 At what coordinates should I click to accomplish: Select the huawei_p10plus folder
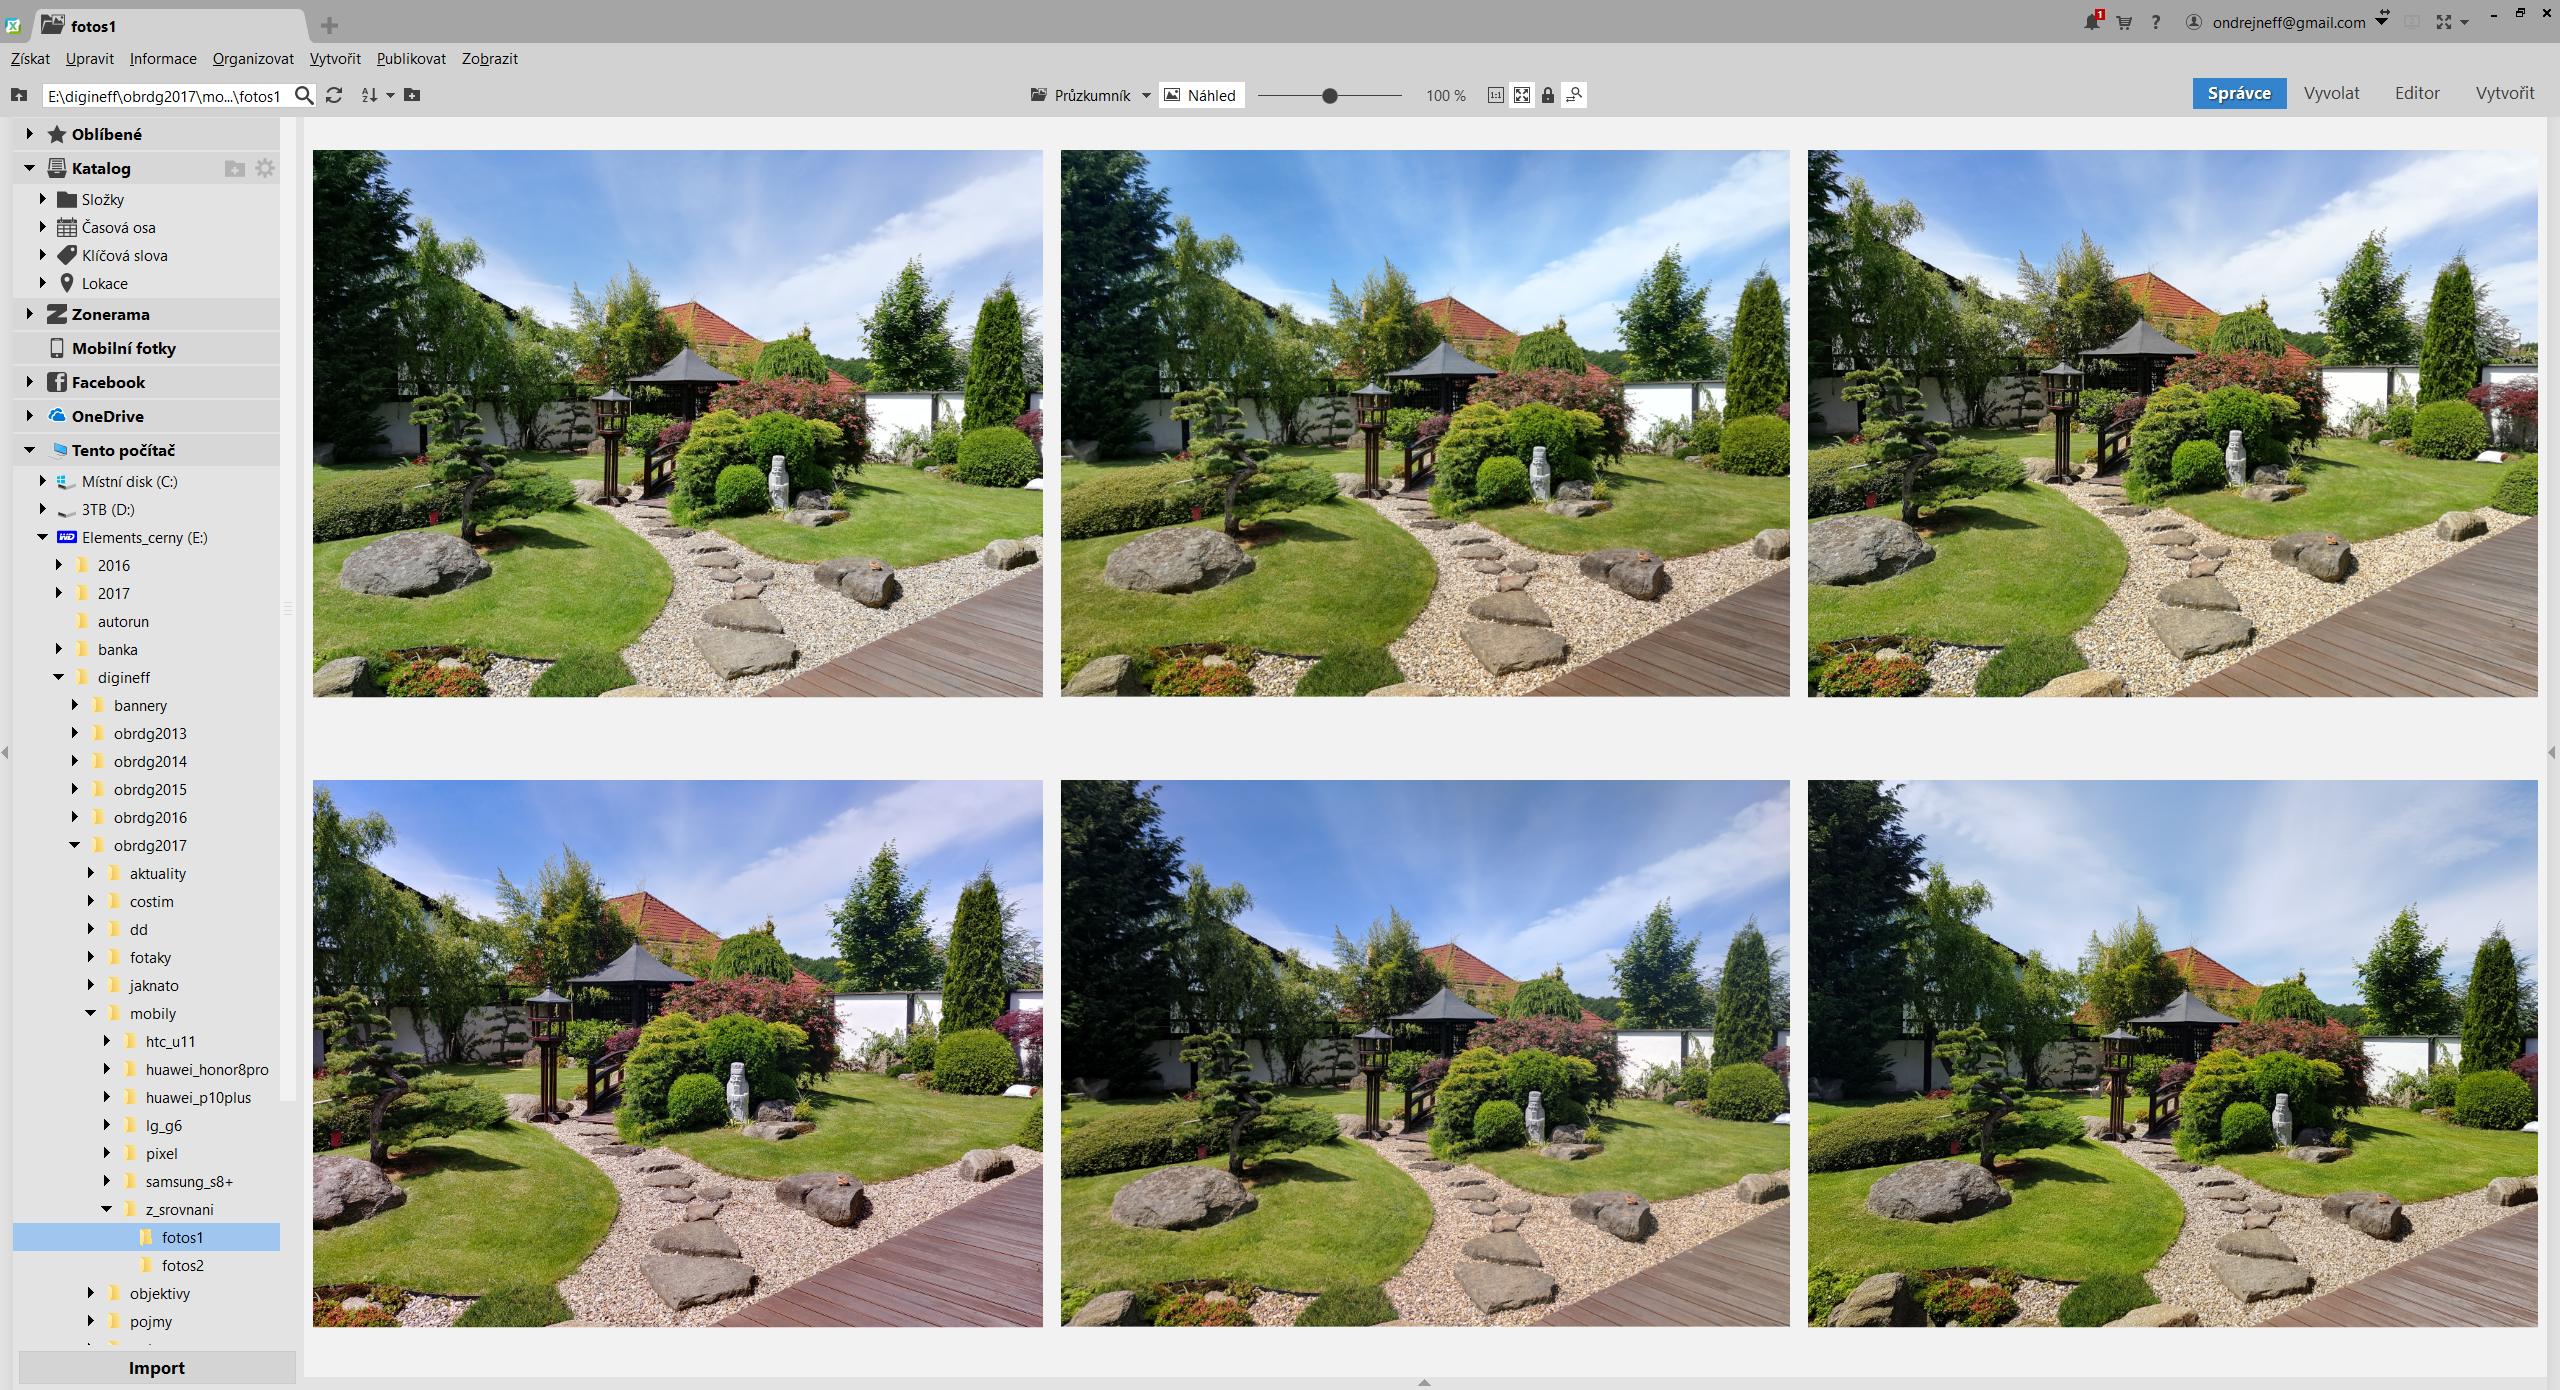point(198,1097)
